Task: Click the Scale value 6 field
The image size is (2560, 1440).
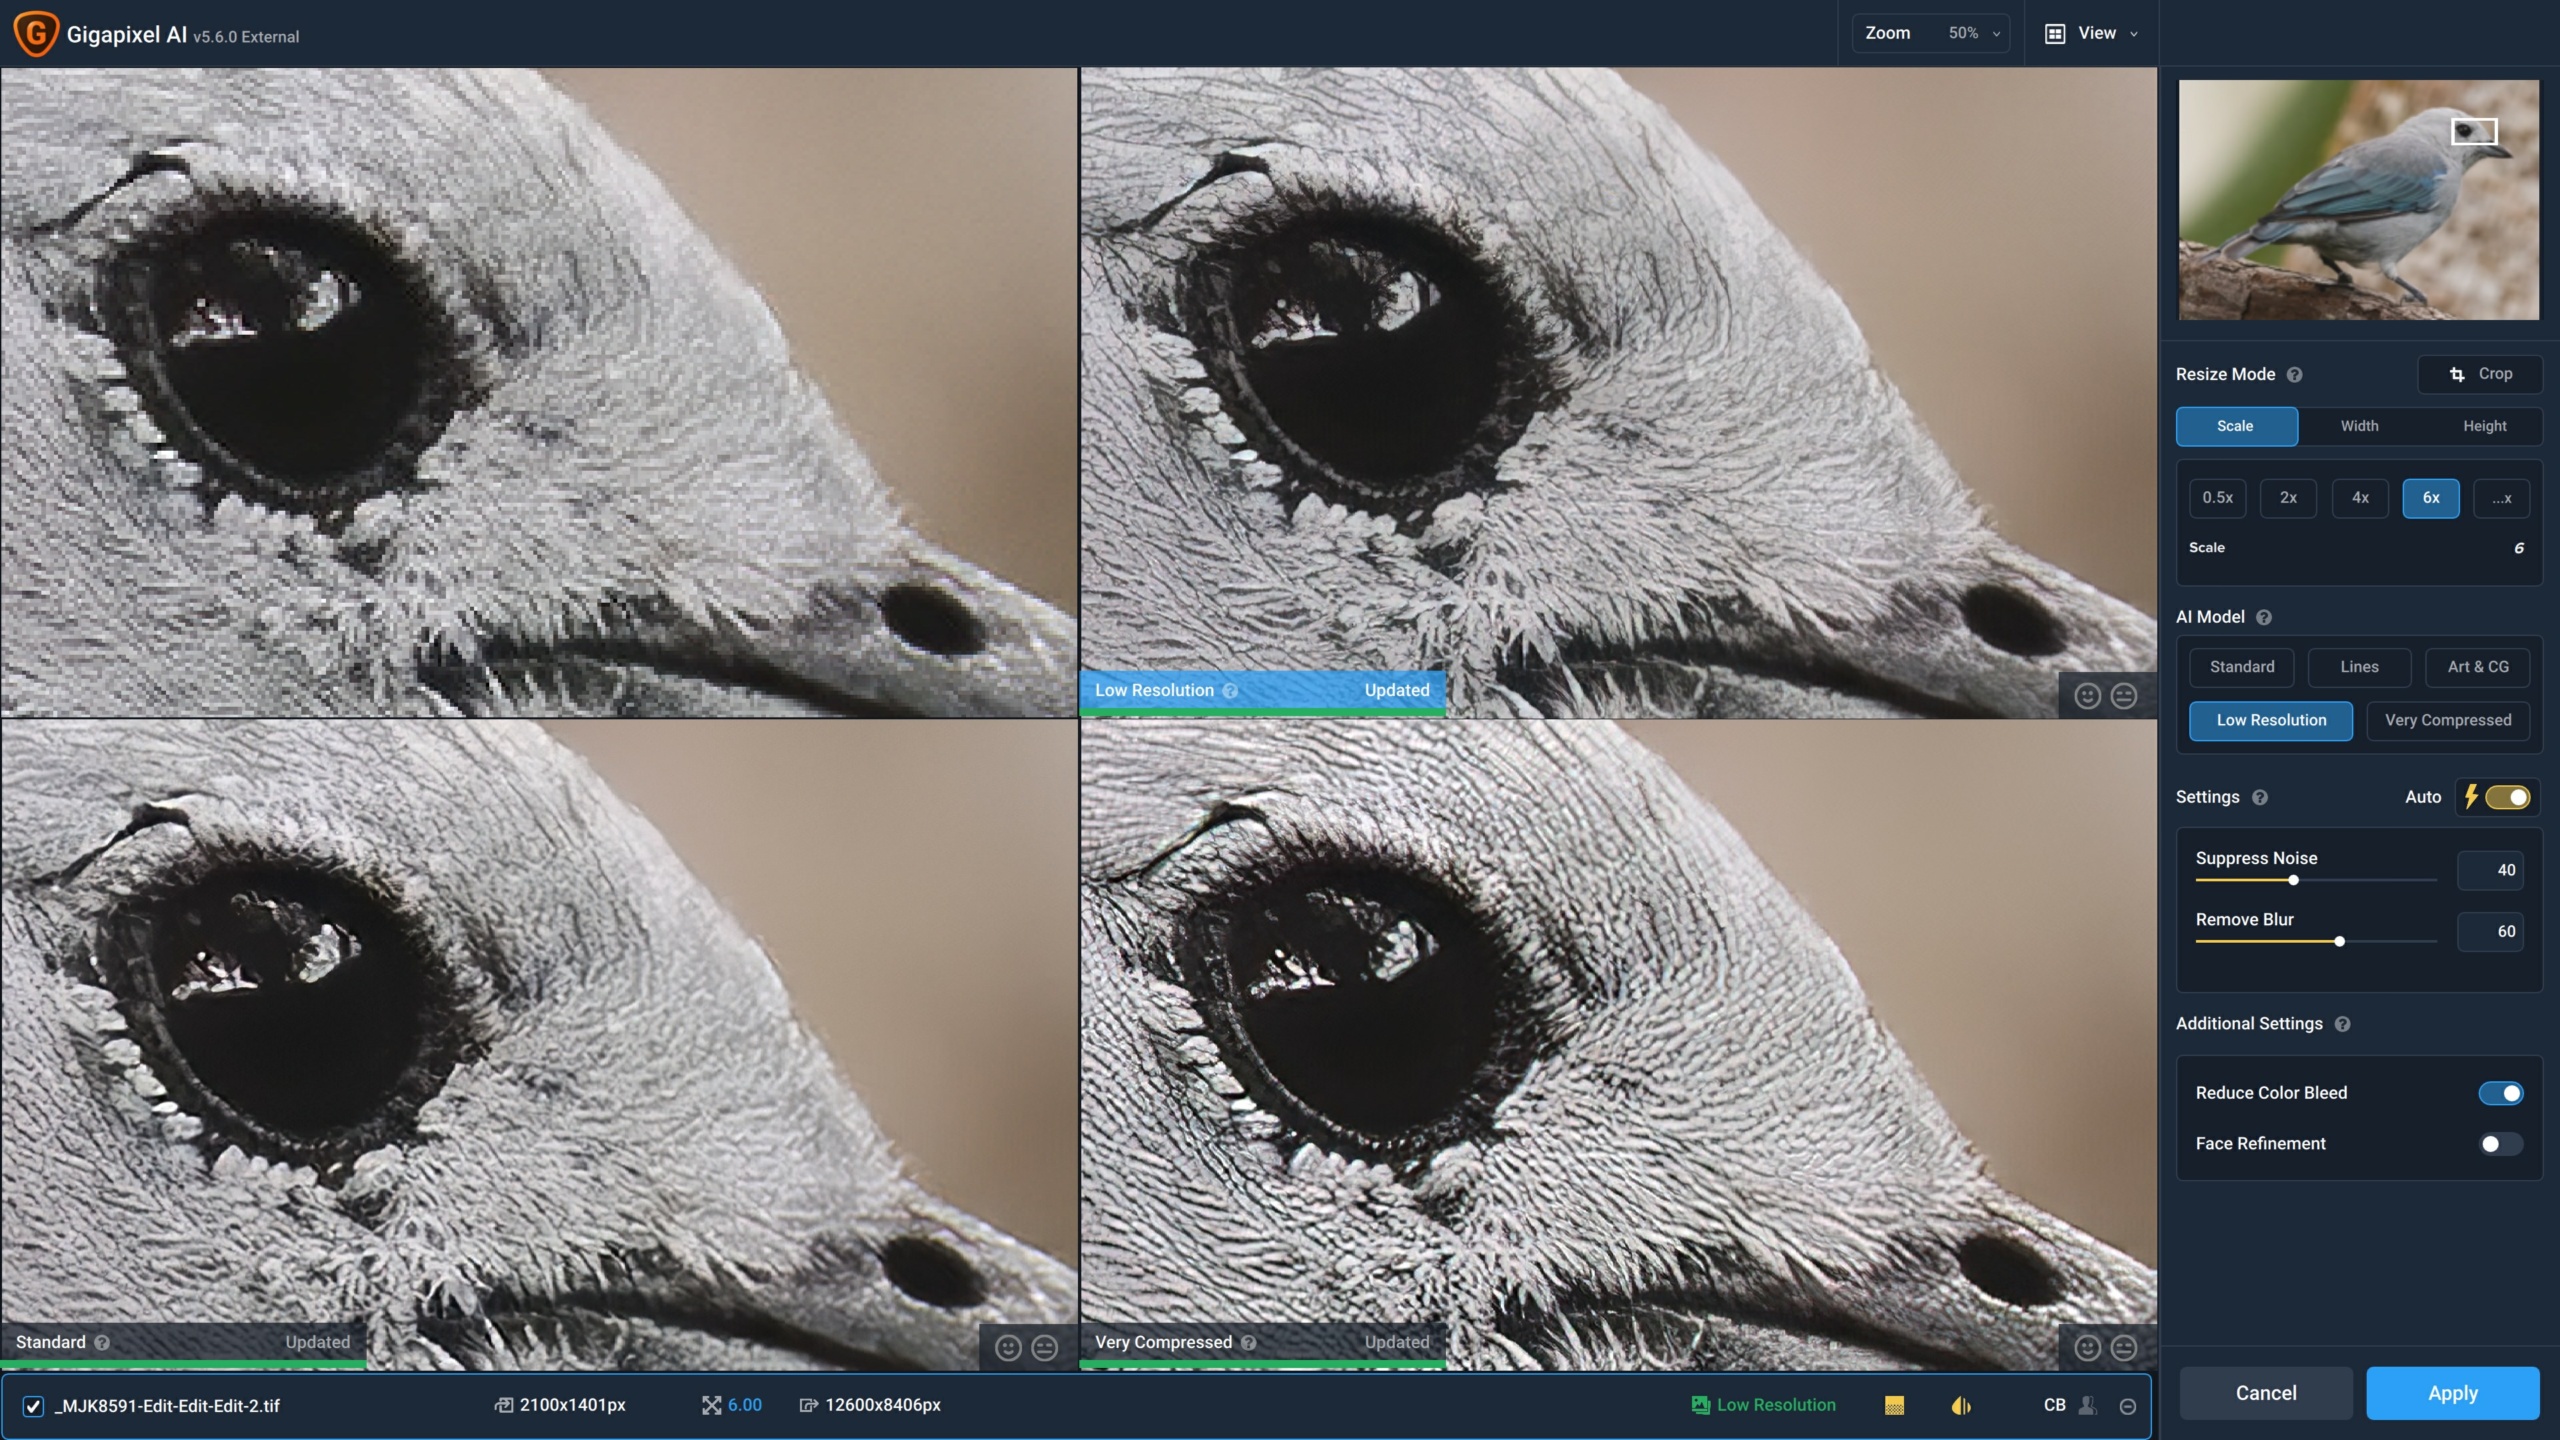Action: pyautogui.click(x=2518, y=549)
